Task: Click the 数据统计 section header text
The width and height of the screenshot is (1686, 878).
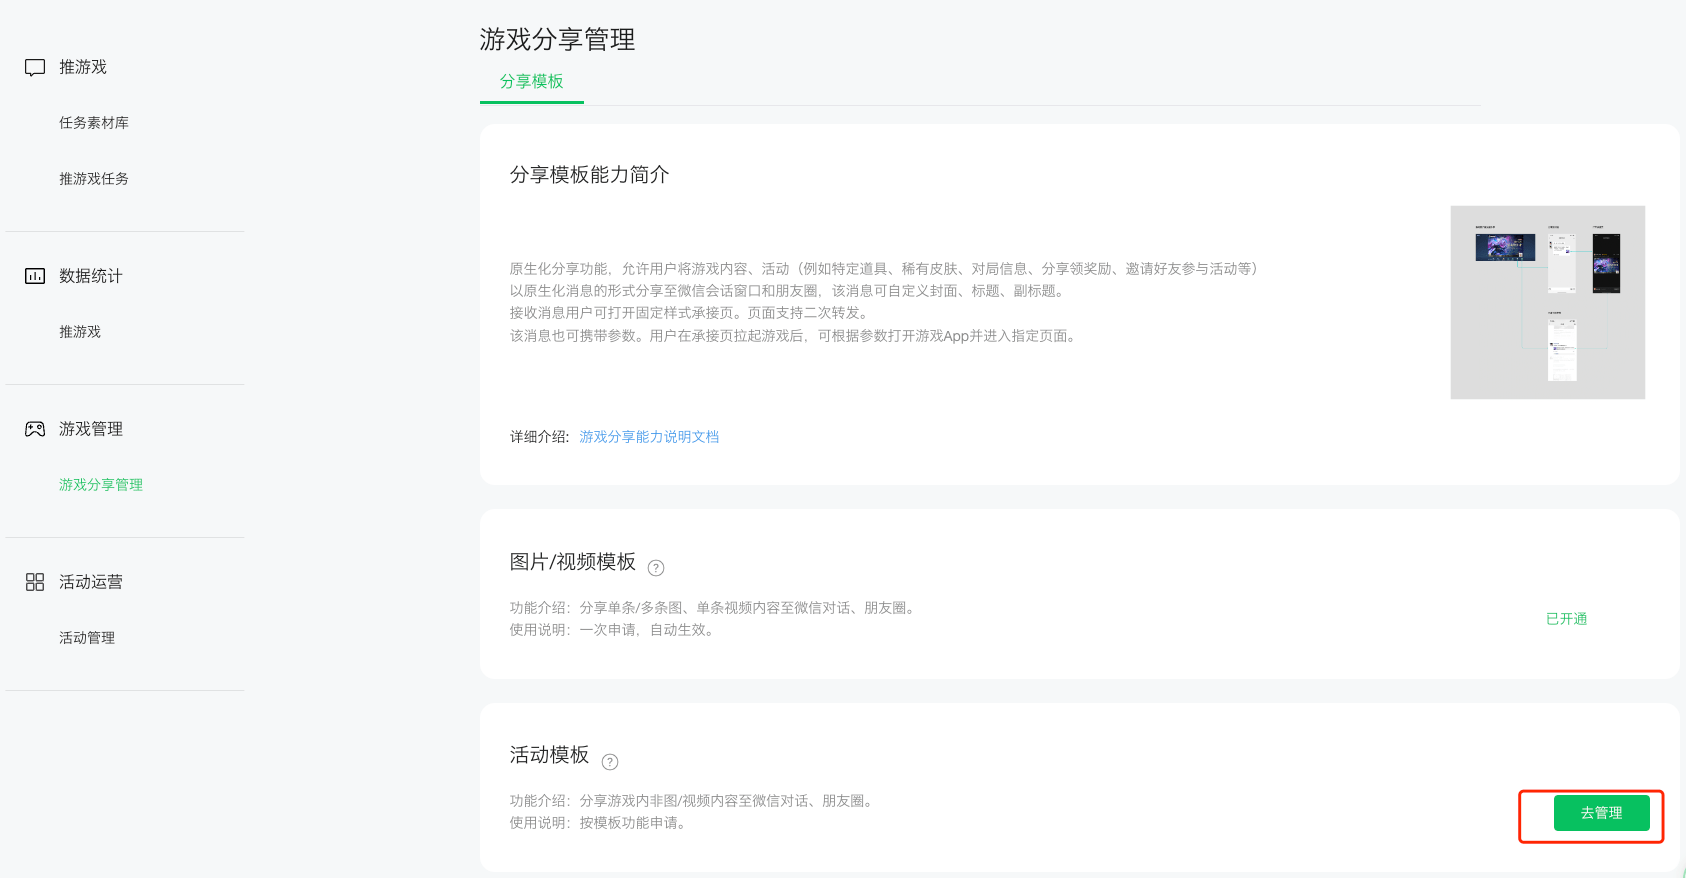Action: (x=91, y=276)
